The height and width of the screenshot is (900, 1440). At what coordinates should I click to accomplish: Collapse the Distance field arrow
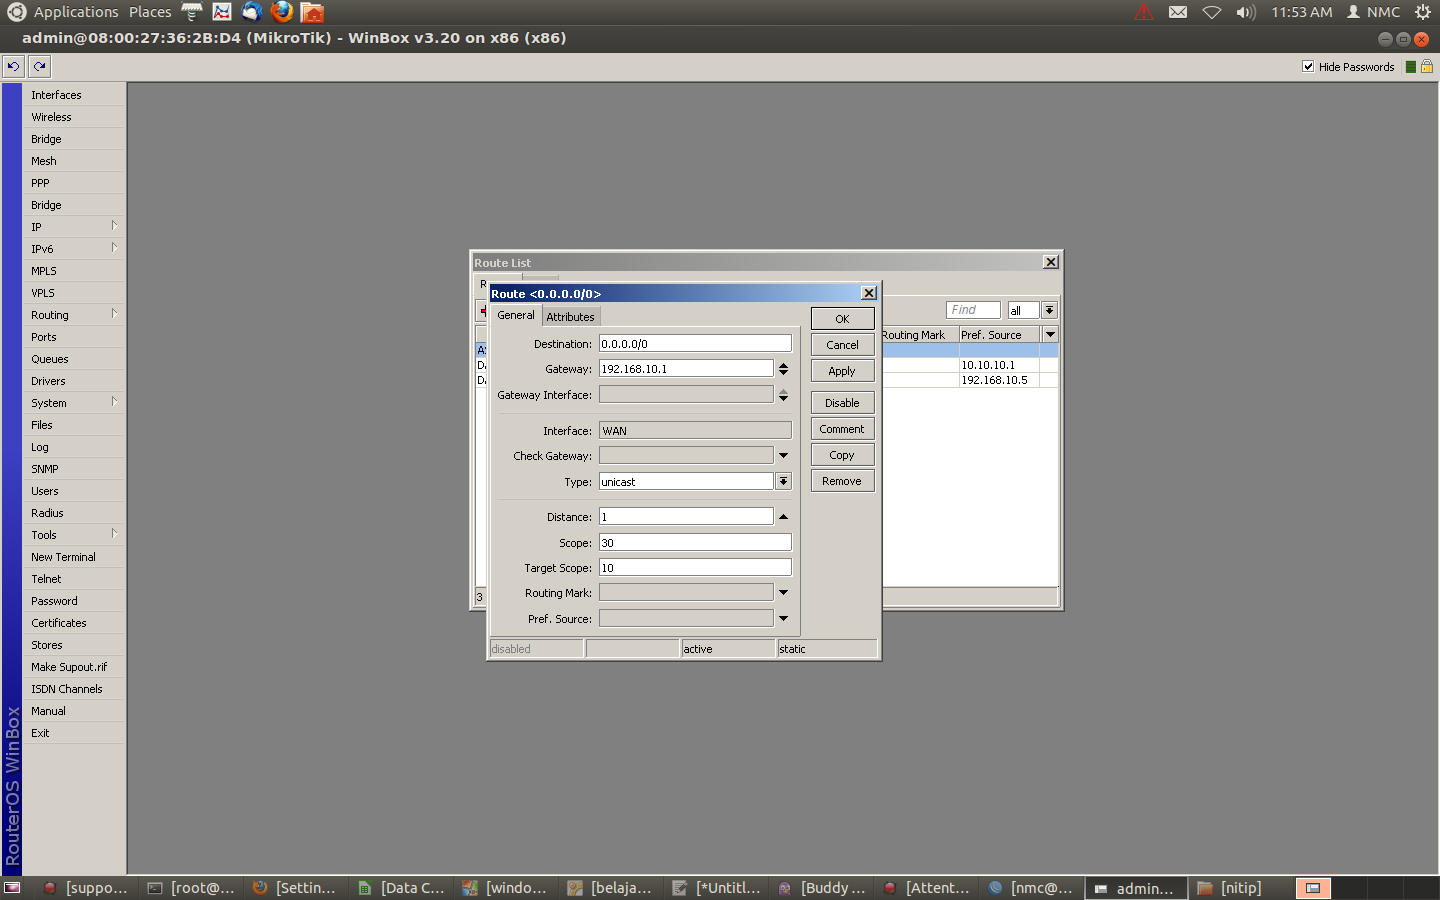[783, 517]
